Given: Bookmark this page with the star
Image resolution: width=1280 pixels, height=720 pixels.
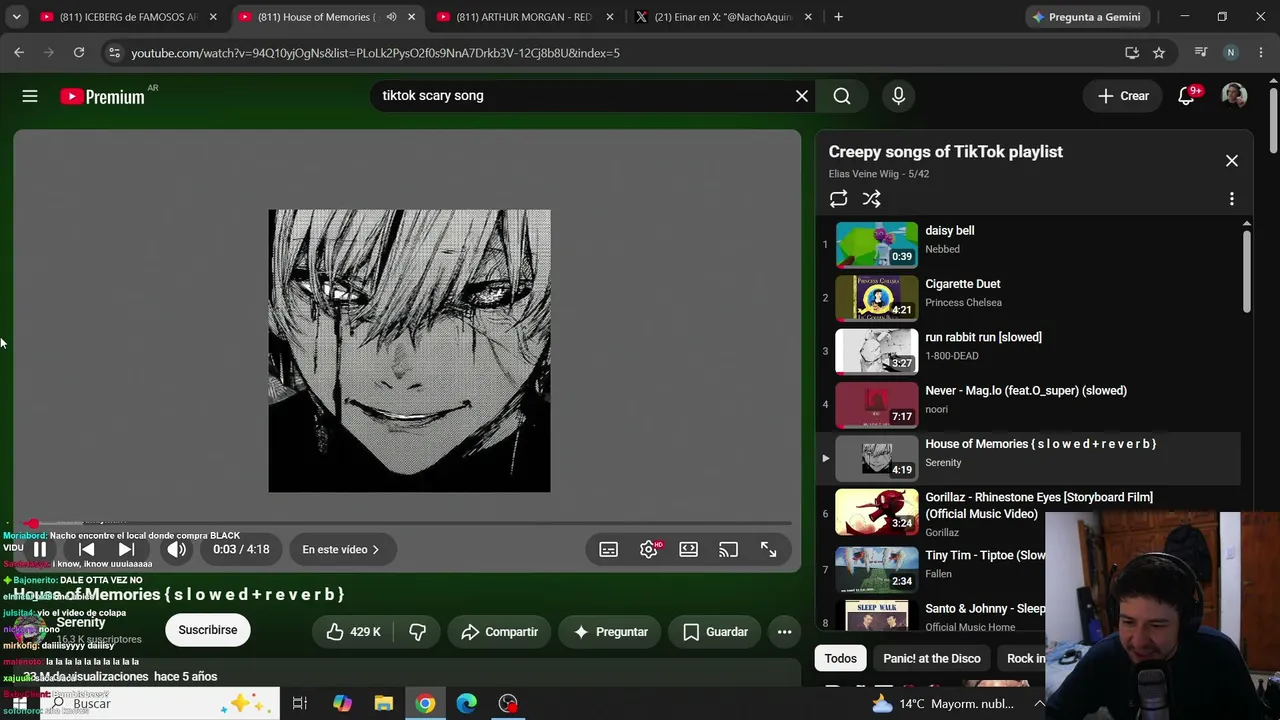Looking at the screenshot, I should (1159, 53).
